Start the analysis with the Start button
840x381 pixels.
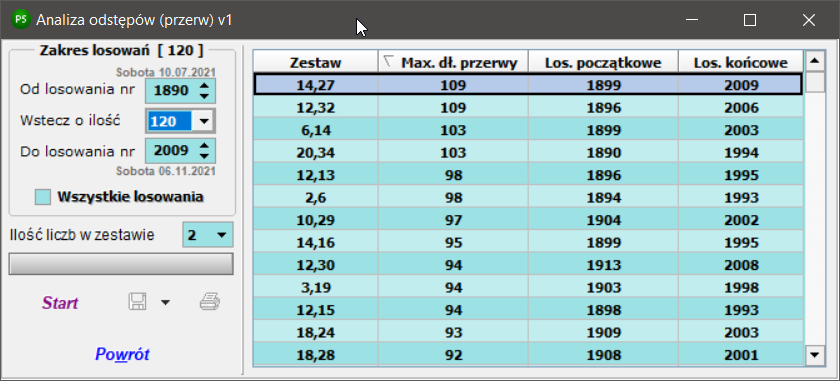point(60,303)
